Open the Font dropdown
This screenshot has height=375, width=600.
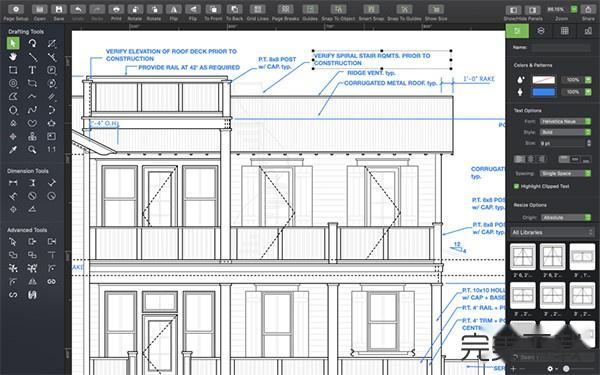point(565,121)
